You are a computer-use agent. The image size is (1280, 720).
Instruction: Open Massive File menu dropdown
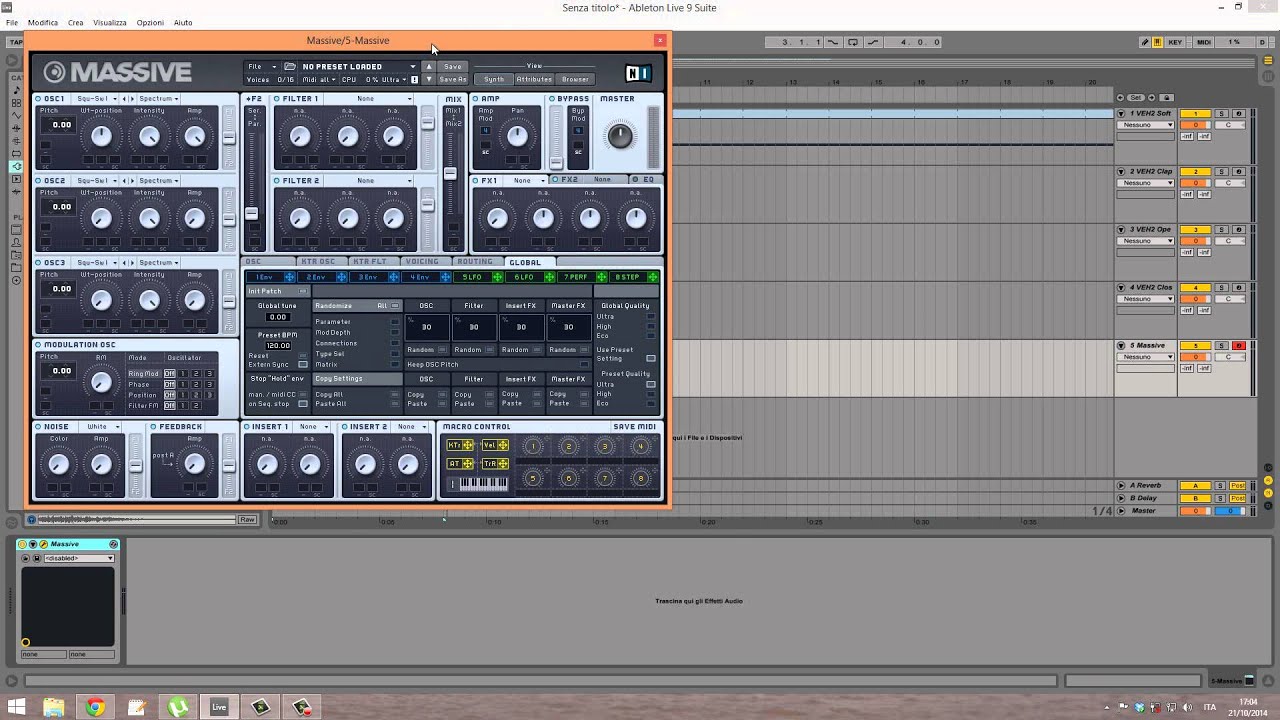pos(263,67)
